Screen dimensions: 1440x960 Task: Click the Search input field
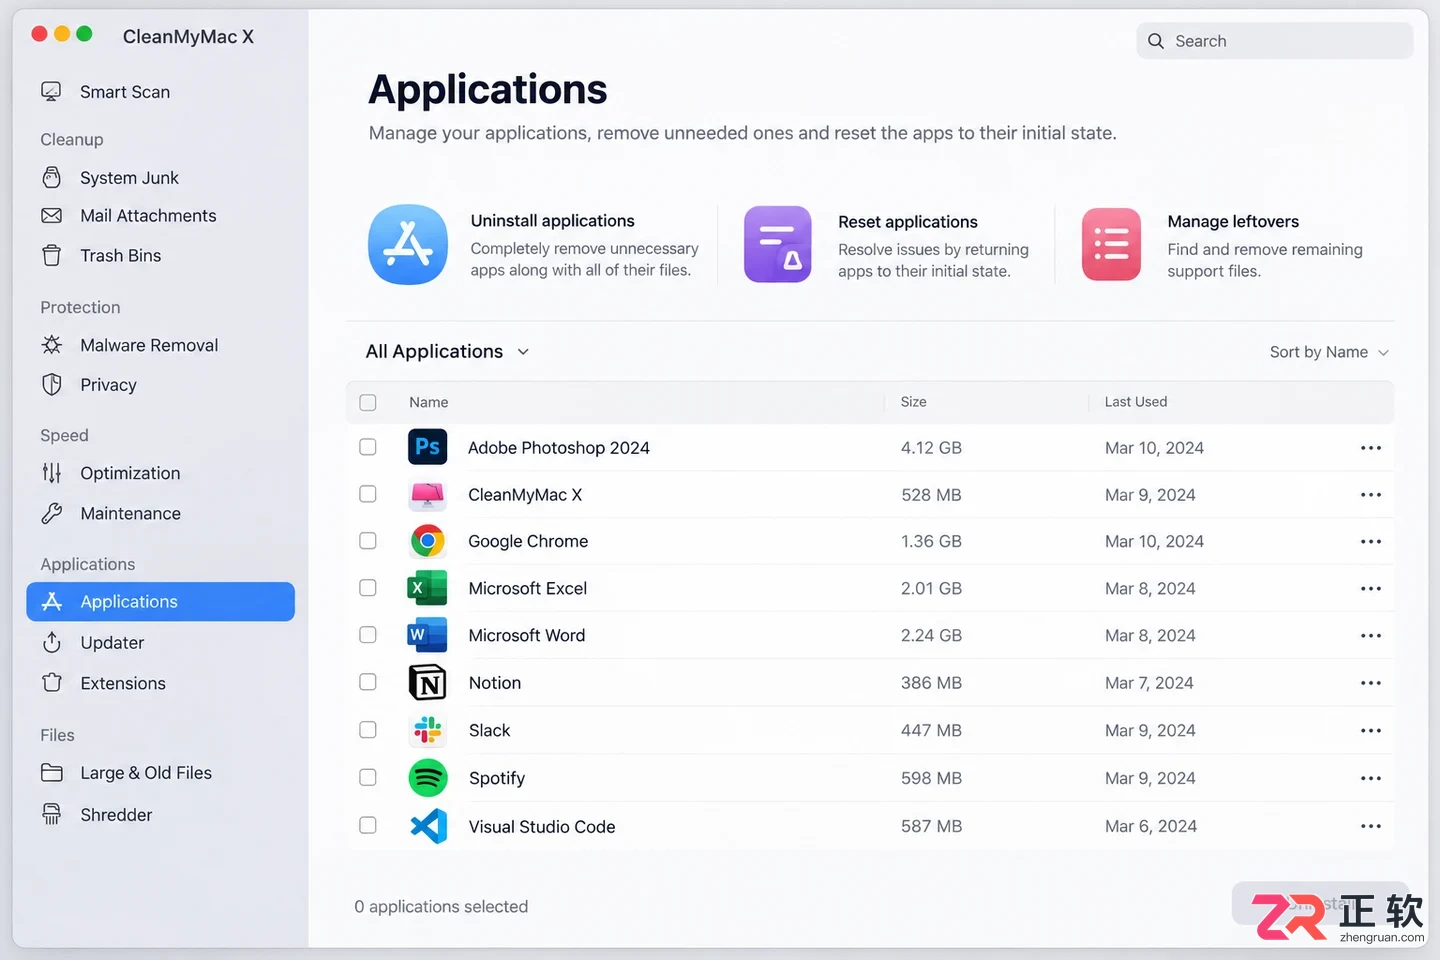(x=1275, y=41)
